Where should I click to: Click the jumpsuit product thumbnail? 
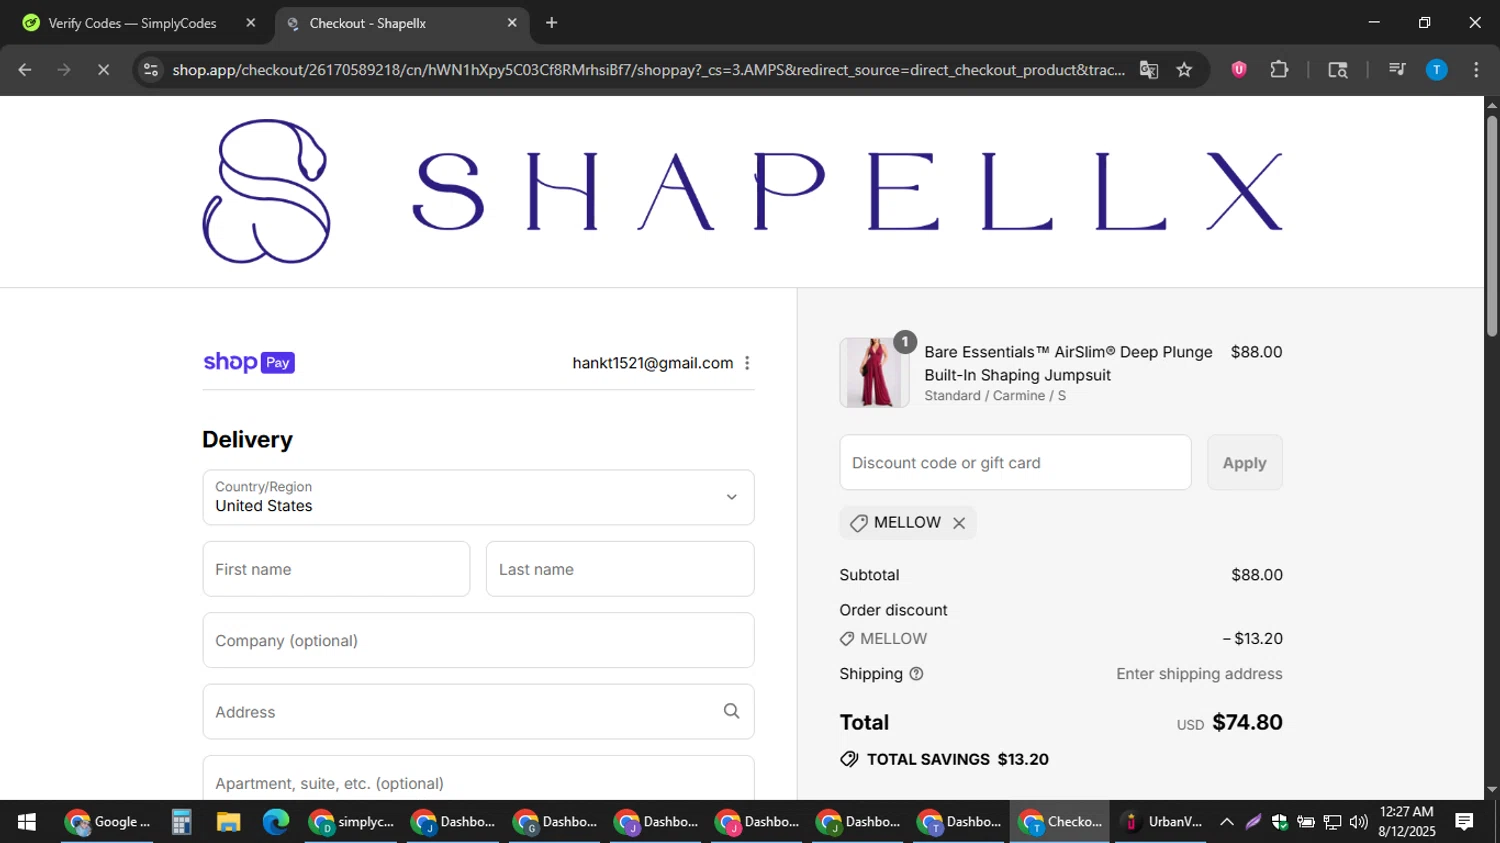click(874, 372)
